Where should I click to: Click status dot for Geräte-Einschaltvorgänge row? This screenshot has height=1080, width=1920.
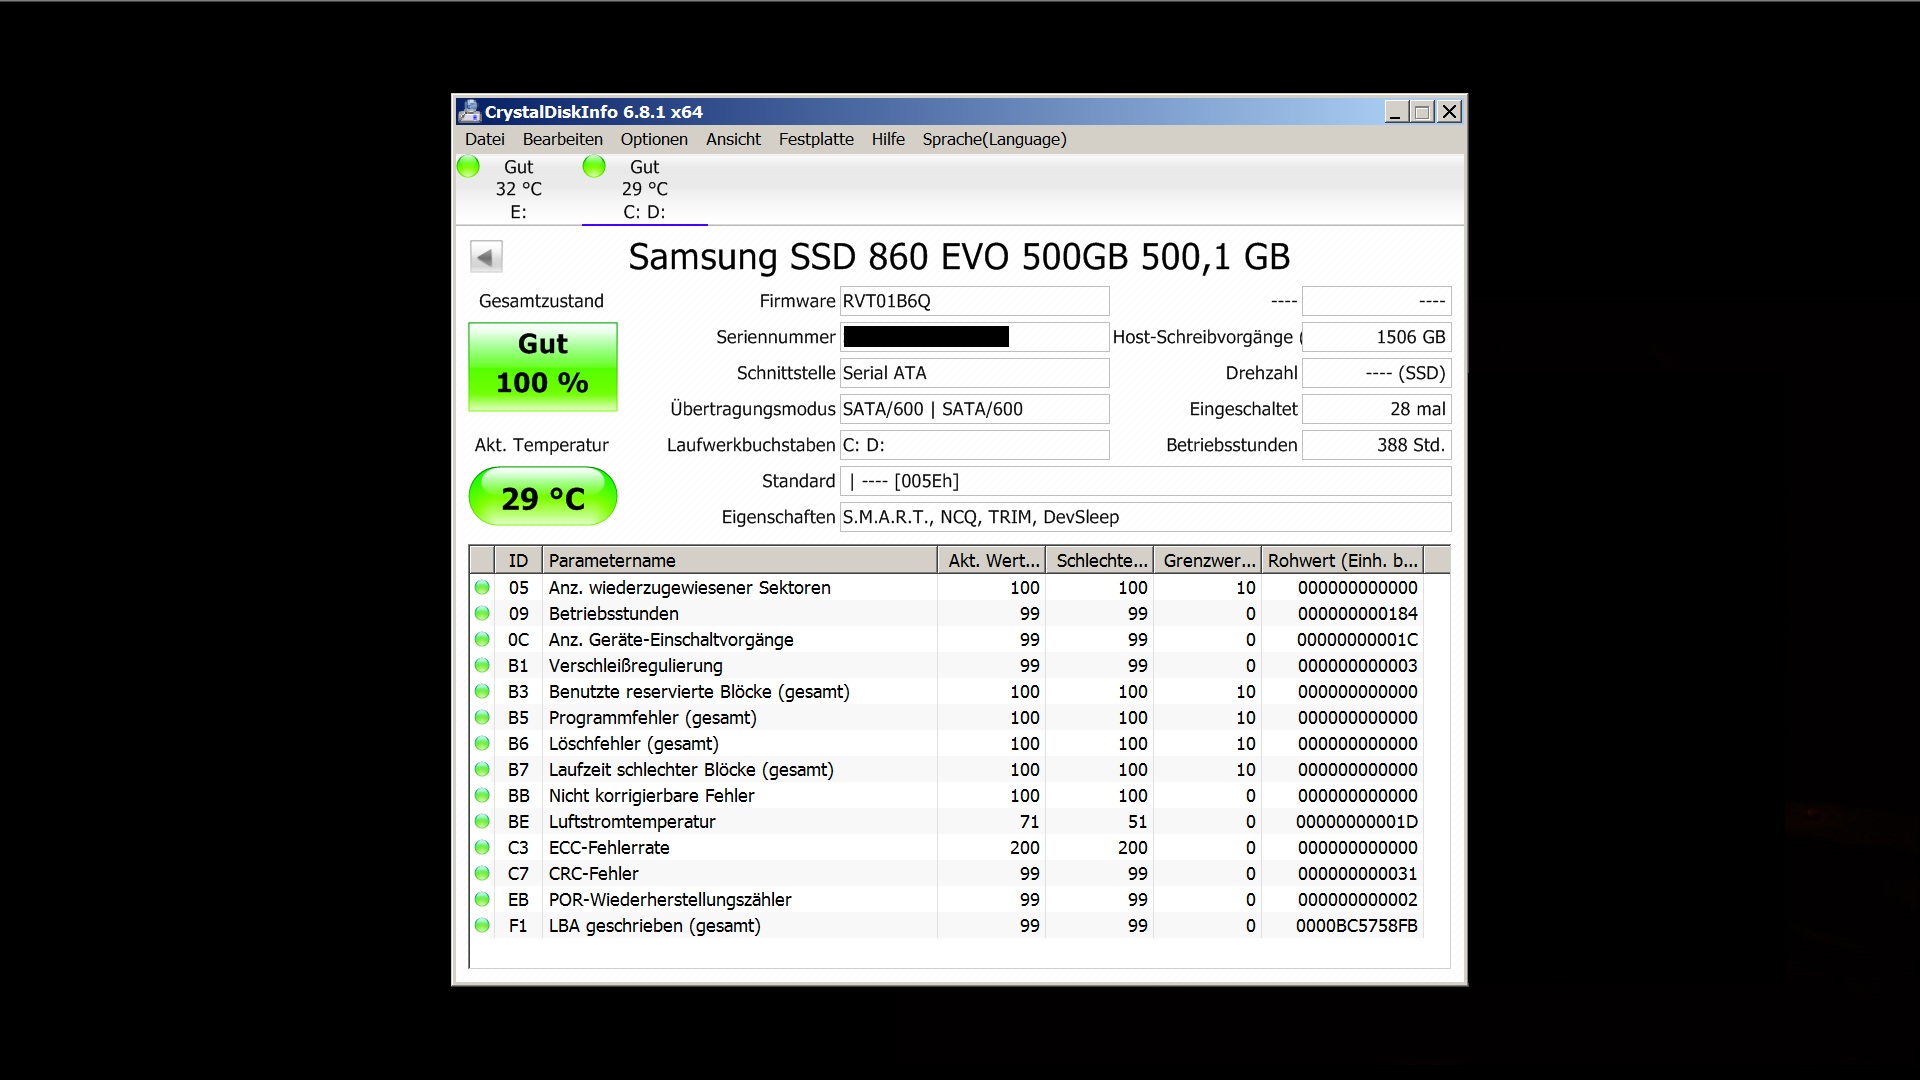[482, 640]
